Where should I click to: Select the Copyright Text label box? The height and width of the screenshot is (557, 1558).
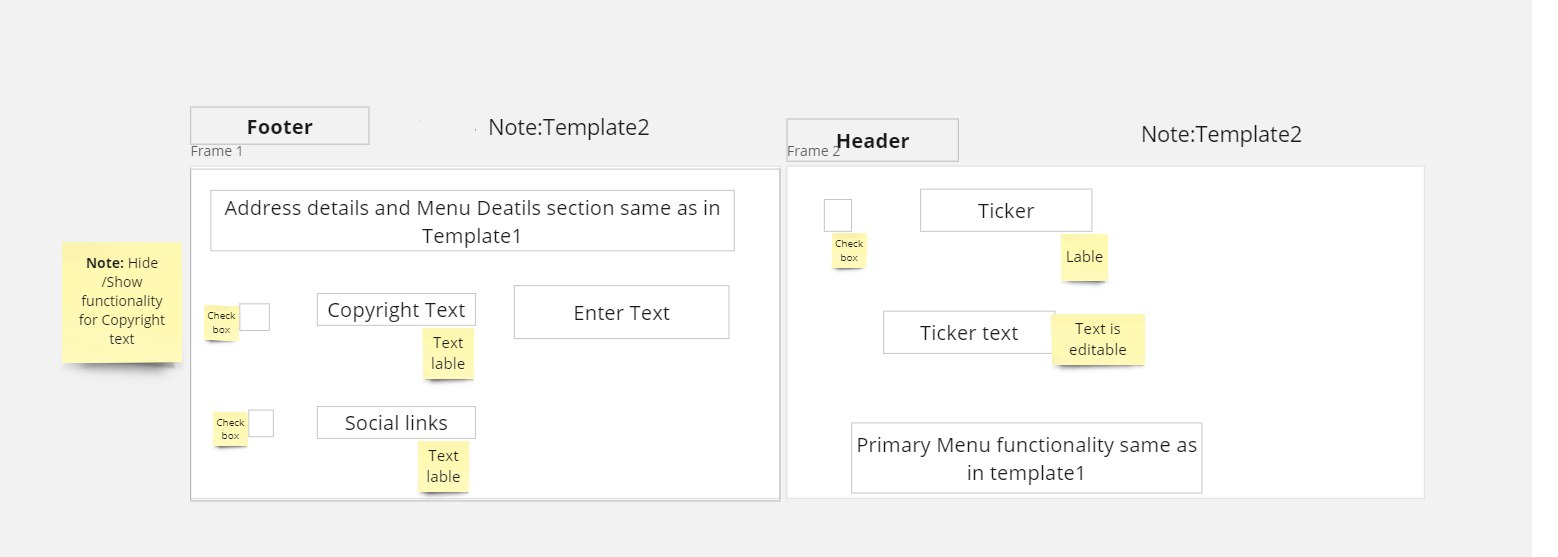coord(396,309)
